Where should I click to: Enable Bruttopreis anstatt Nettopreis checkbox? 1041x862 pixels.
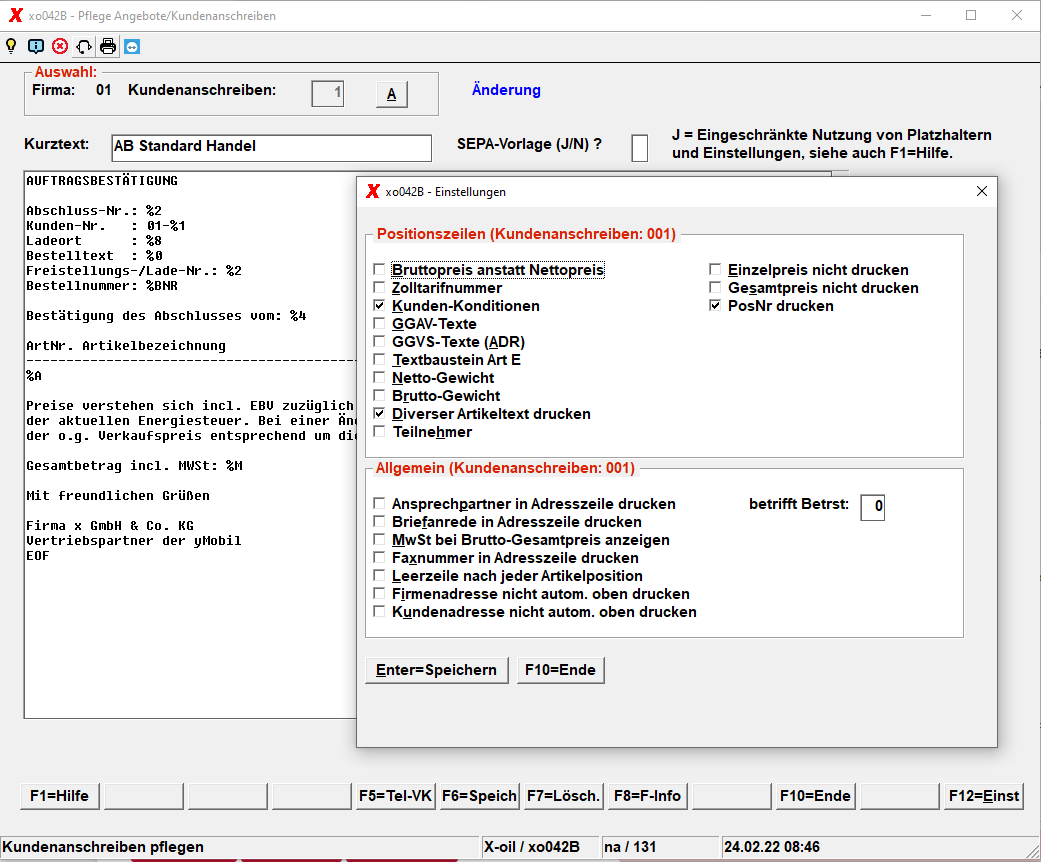(379, 270)
